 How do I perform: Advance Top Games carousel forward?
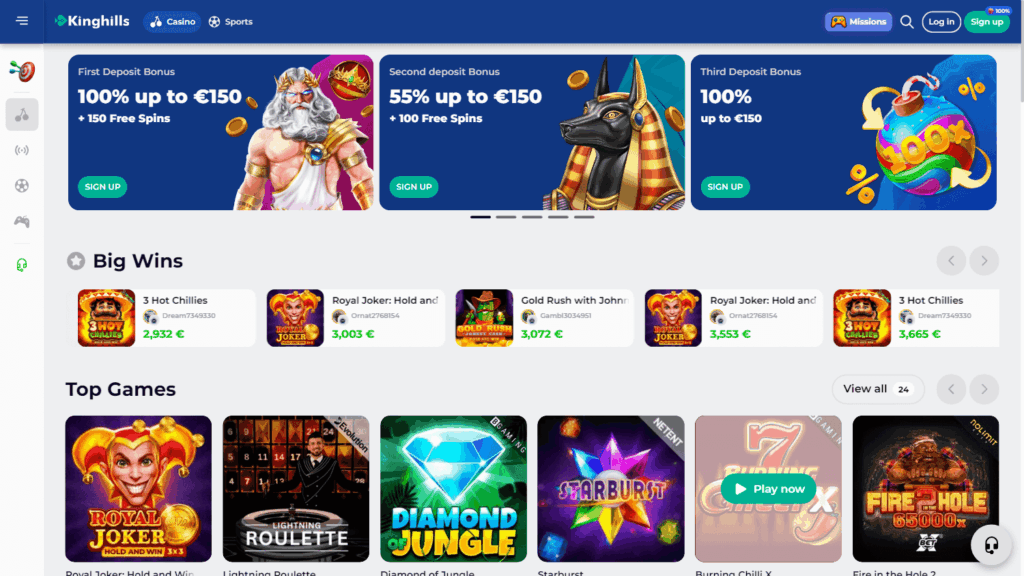click(x=984, y=389)
